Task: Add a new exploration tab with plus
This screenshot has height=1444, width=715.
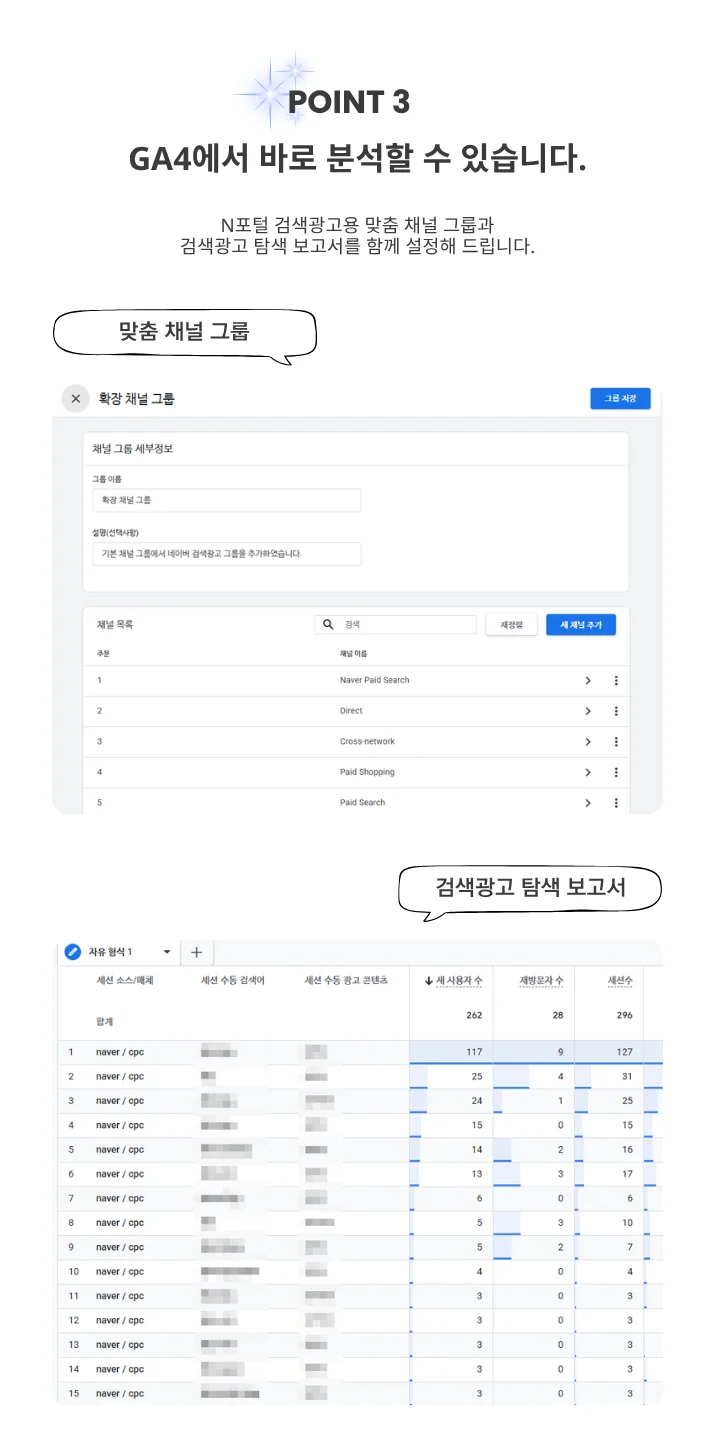Action: coord(196,952)
